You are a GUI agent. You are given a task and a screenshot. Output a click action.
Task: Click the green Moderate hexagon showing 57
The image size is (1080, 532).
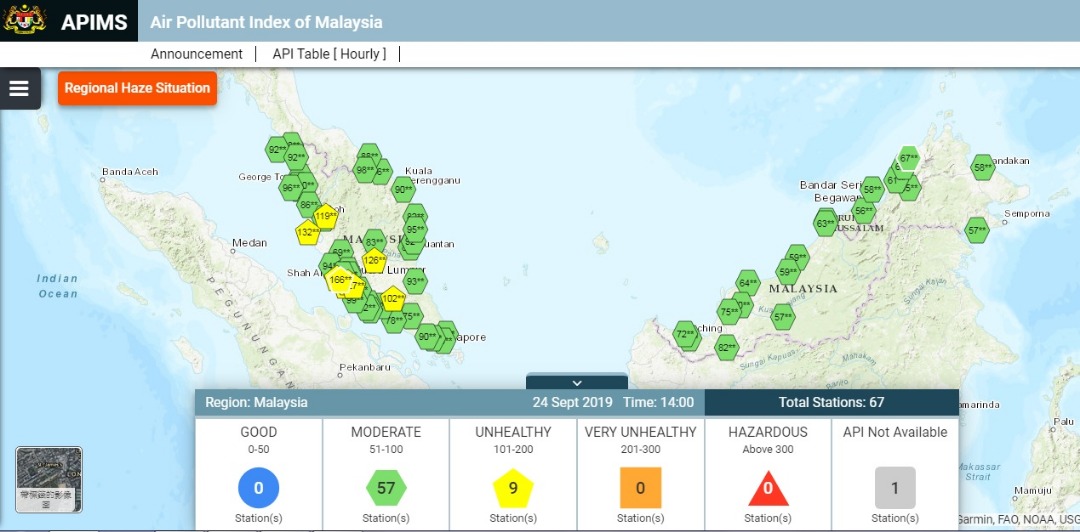(x=386, y=488)
